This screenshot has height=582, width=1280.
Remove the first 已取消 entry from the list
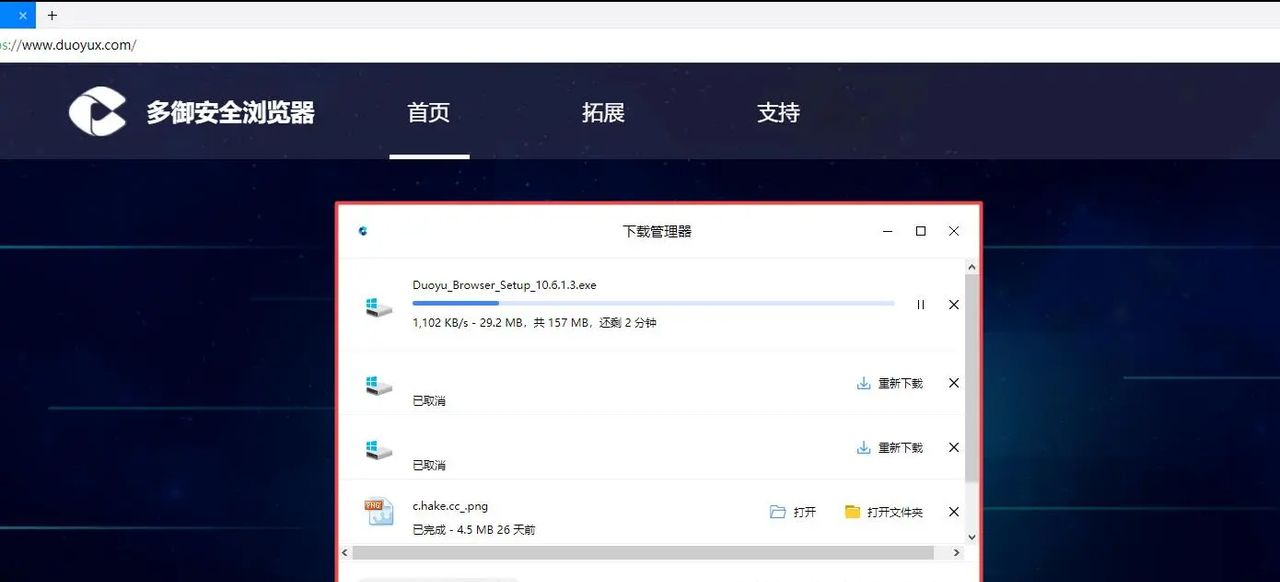[953, 383]
